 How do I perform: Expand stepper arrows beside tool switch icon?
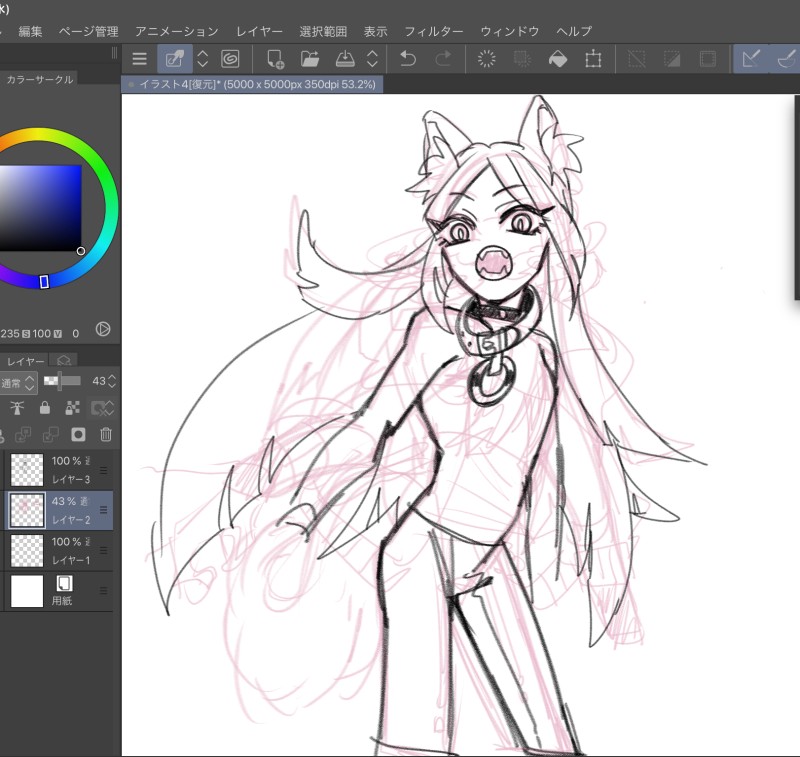(203, 59)
